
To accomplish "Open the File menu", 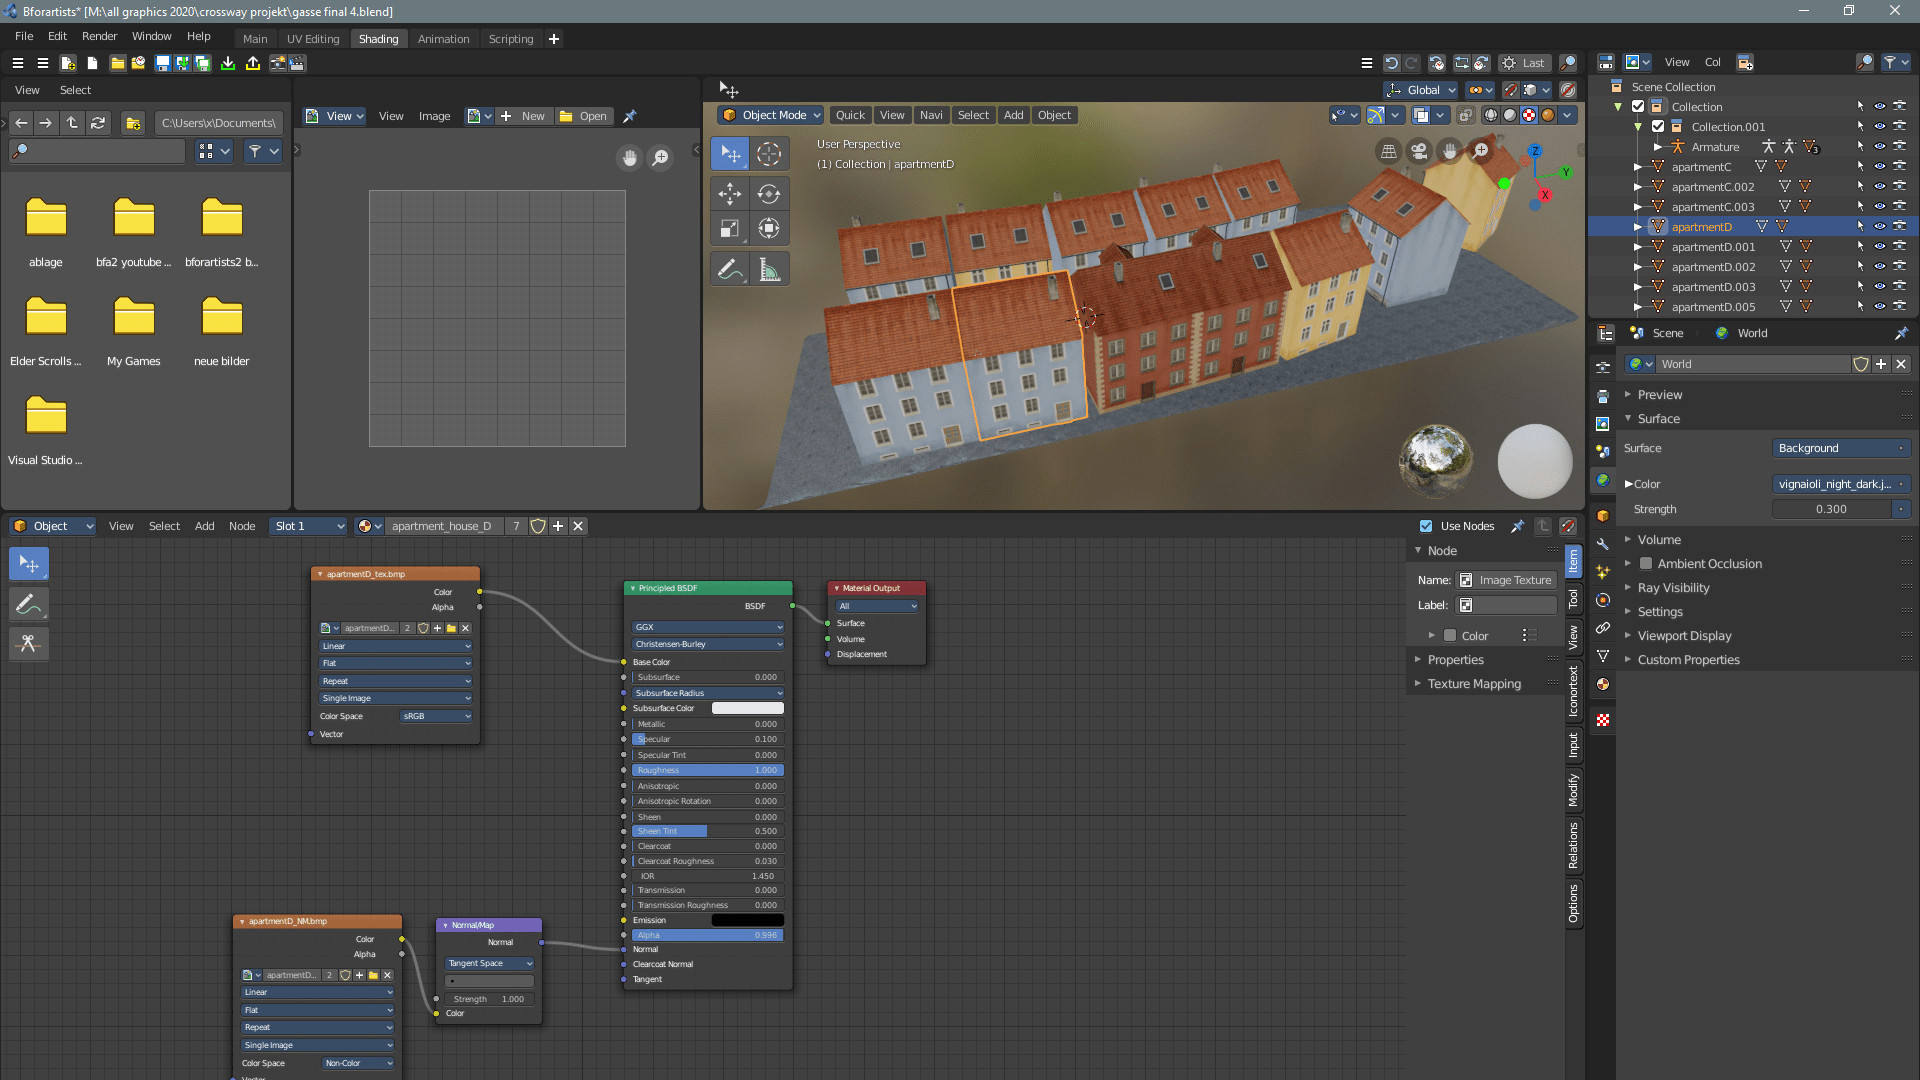I will pos(24,36).
